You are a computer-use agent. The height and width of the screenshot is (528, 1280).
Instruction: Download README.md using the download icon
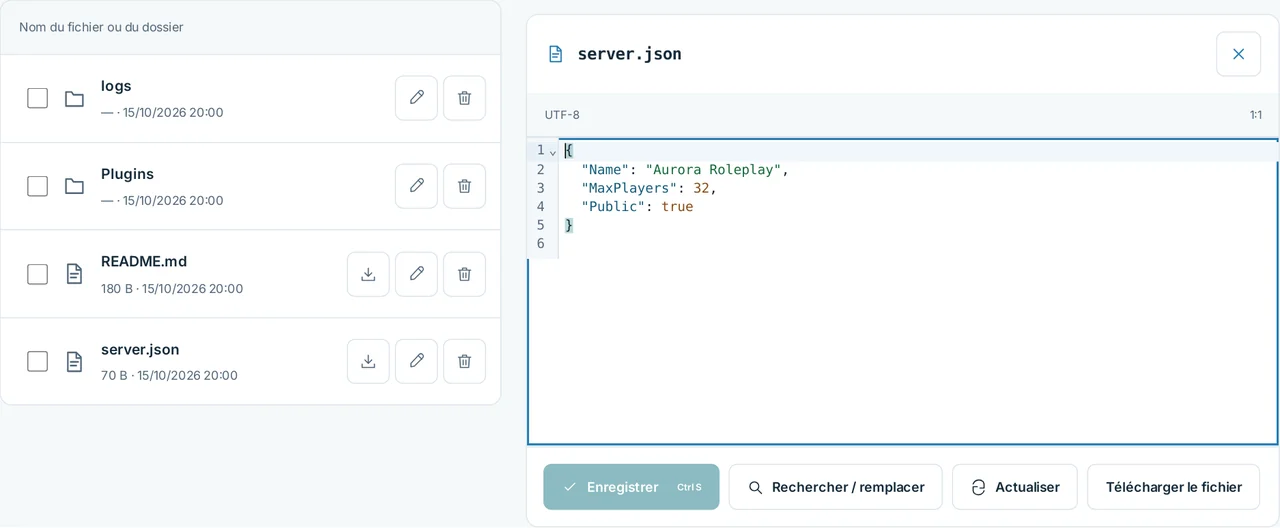point(368,274)
